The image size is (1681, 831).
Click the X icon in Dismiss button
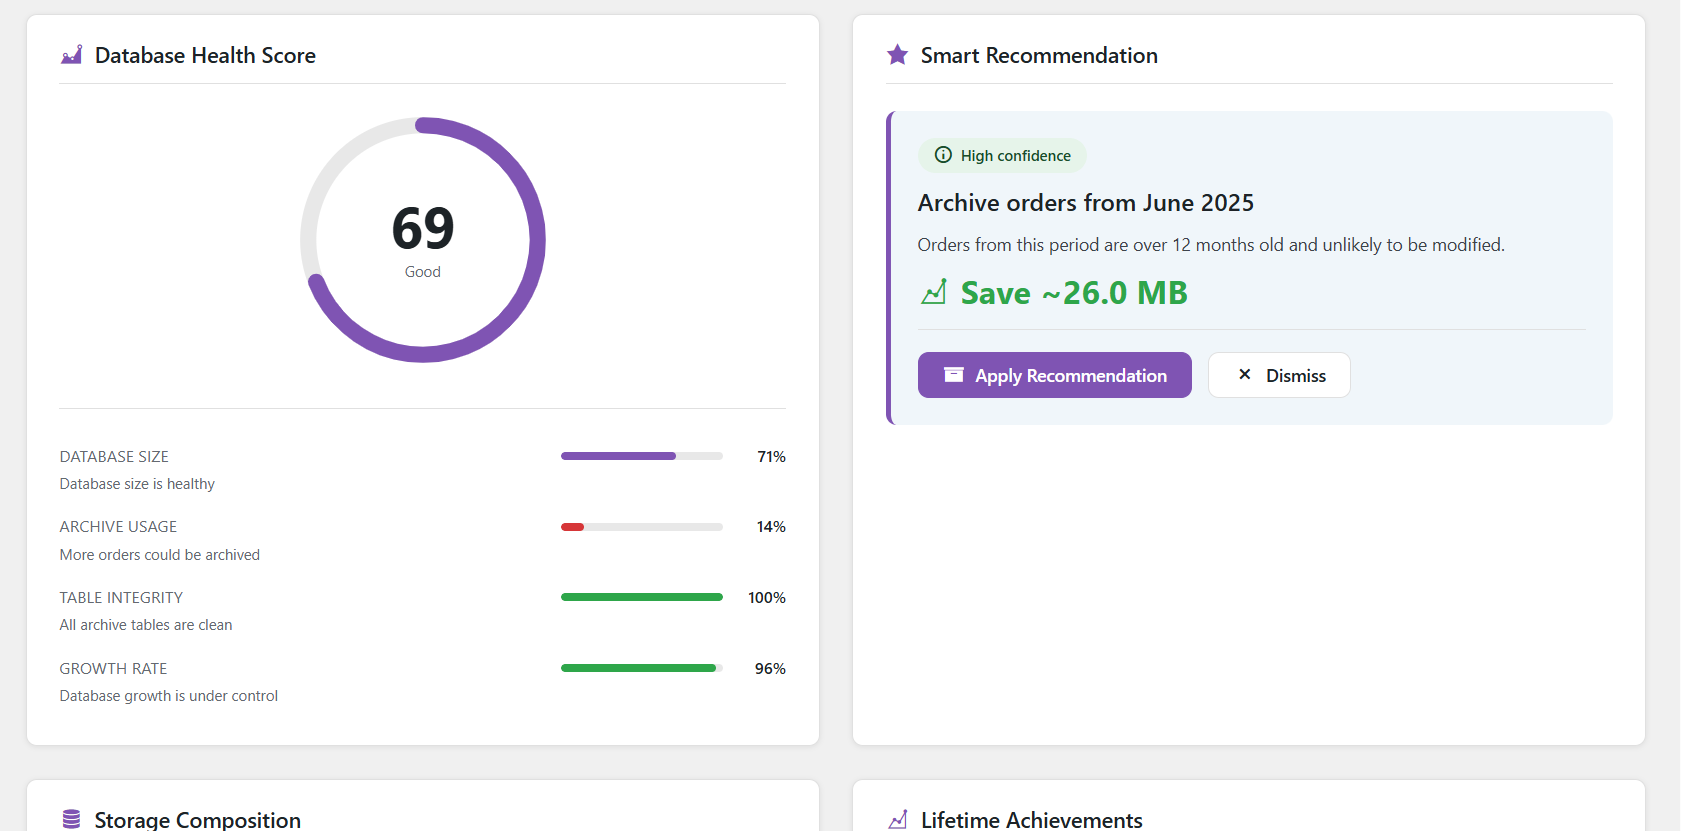point(1245,375)
